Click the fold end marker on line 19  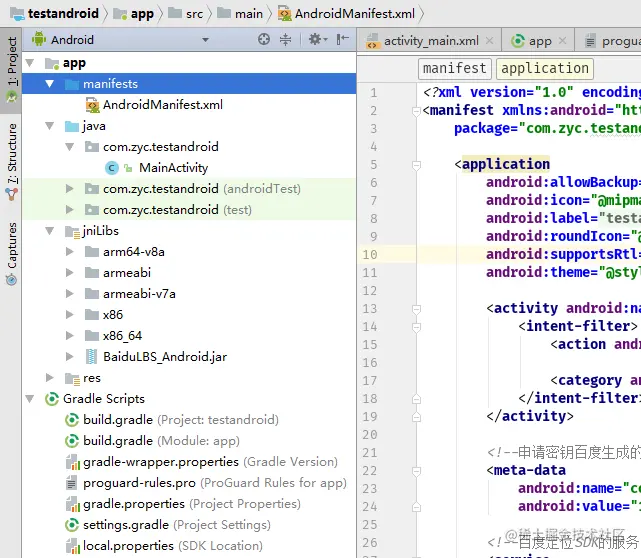(416, 417)
